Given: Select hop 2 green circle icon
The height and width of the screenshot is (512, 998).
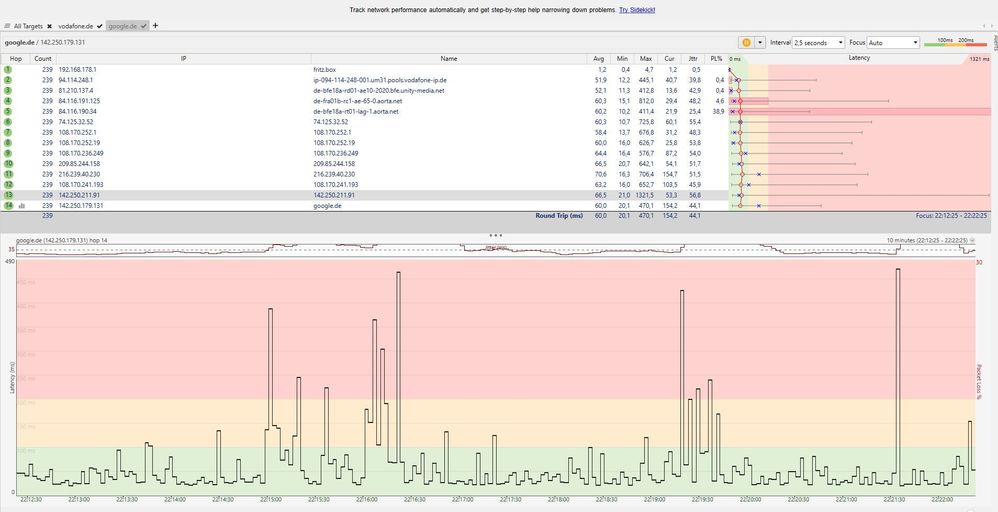Looking at the screenshot, I should [8, 80].
